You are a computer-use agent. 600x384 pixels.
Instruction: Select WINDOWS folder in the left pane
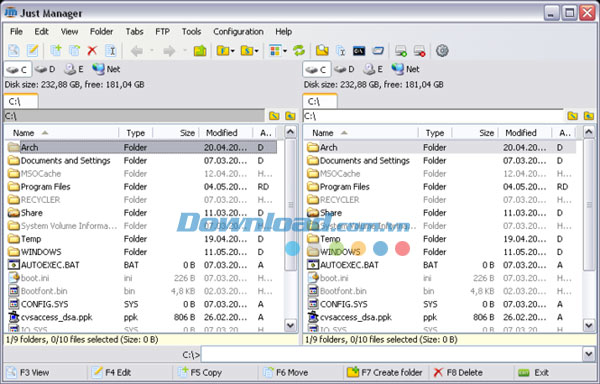[142, 252]
